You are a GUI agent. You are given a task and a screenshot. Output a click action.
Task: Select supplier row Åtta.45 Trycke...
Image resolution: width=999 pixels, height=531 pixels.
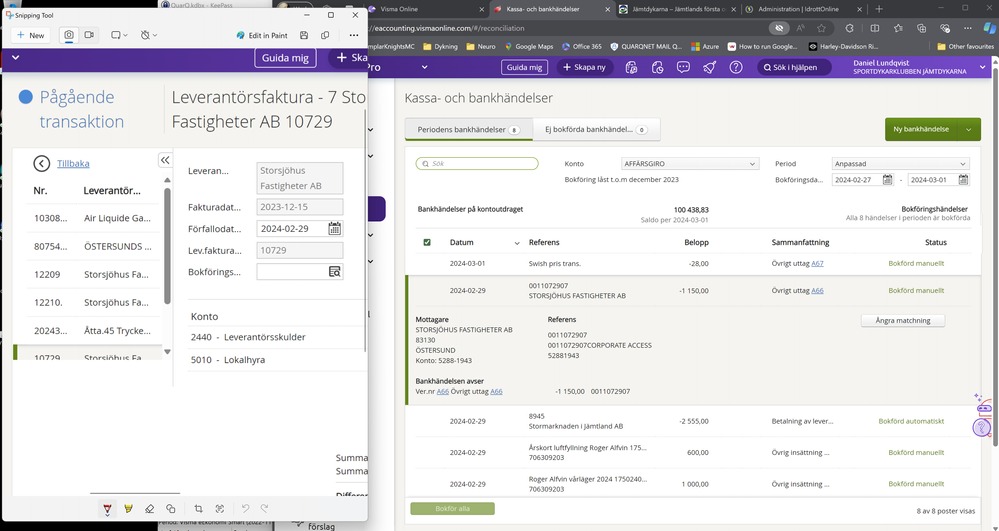coord(93,330)
